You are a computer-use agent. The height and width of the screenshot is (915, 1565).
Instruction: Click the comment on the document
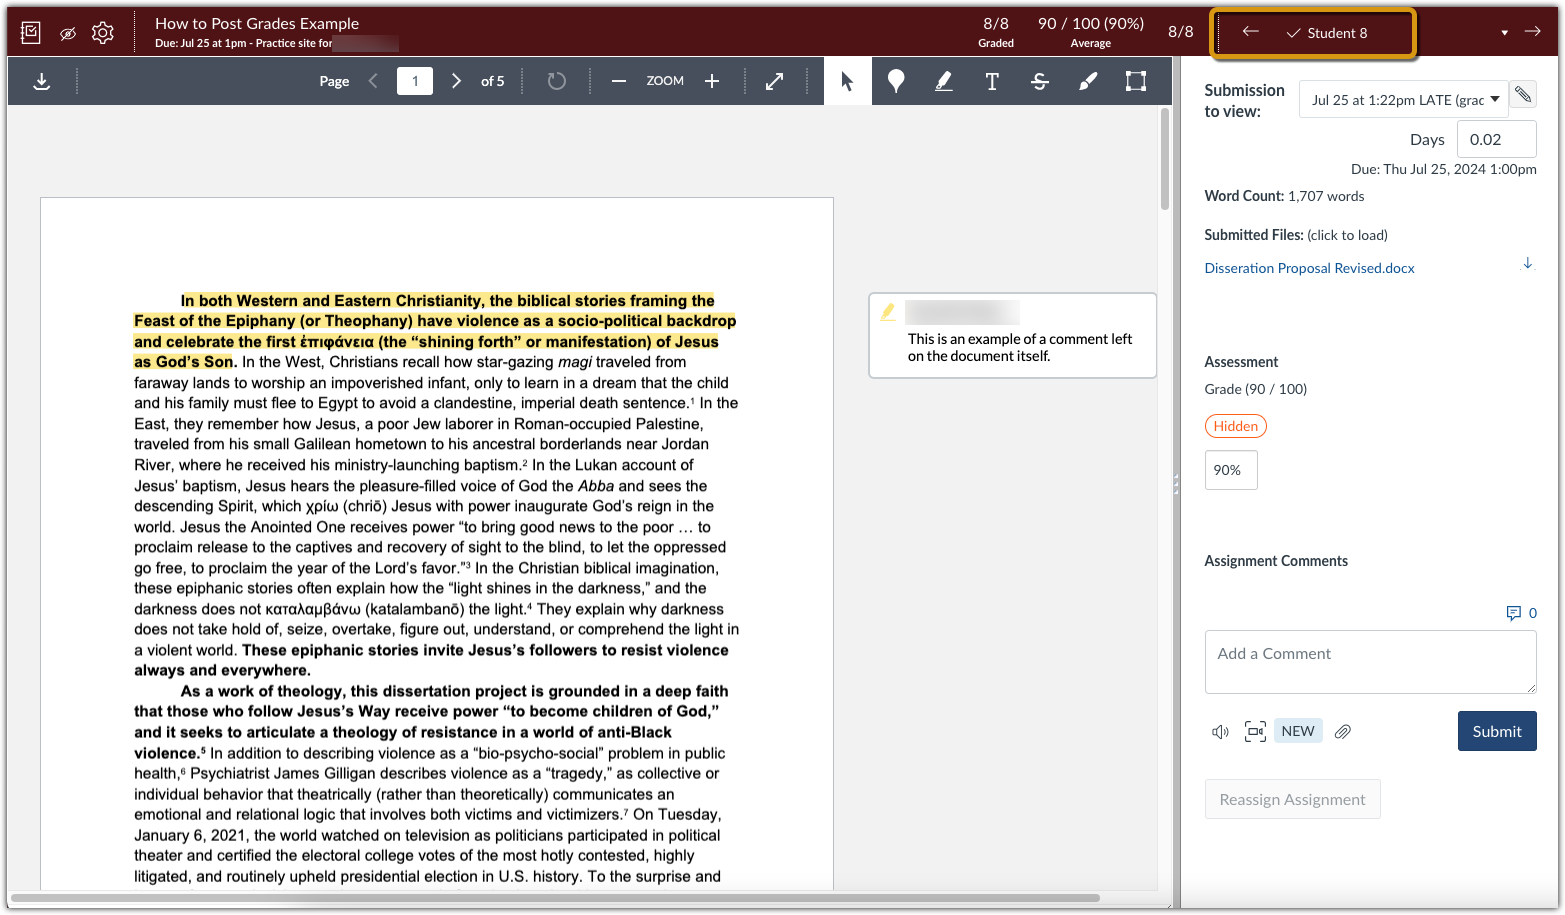[1012, 335]
